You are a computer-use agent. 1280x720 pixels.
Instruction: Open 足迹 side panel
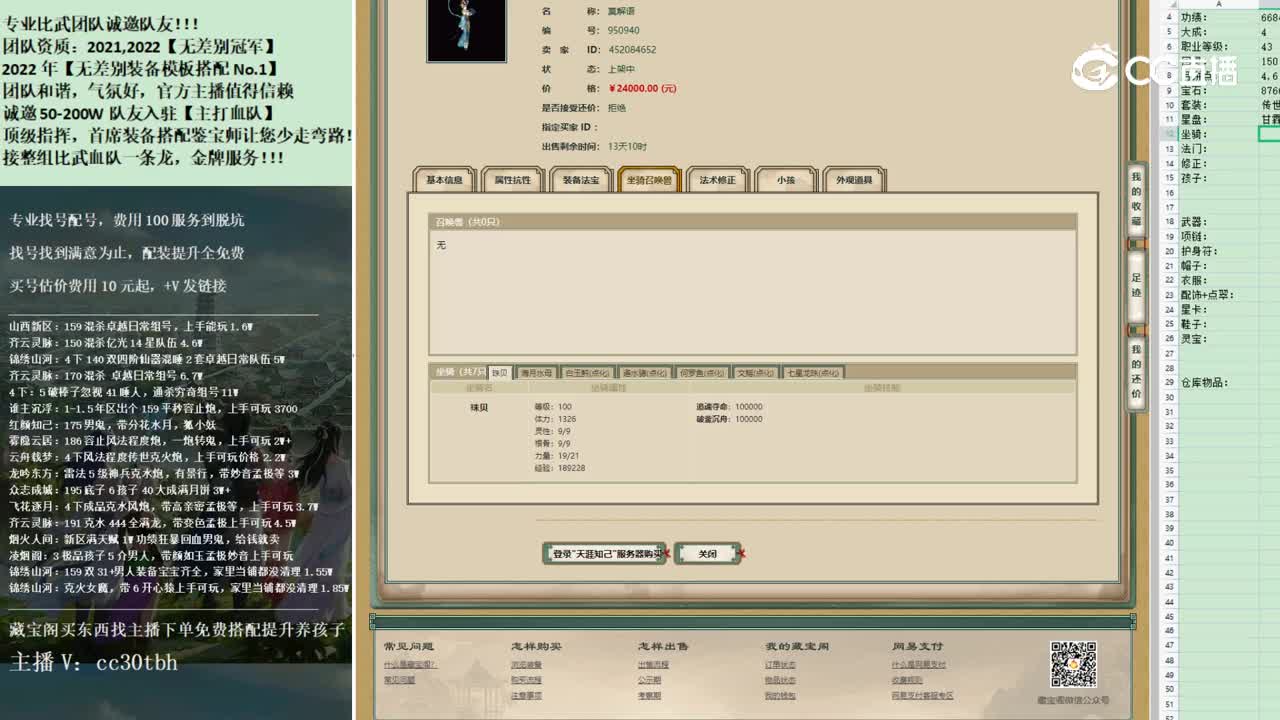click(x=1136, y=285)
